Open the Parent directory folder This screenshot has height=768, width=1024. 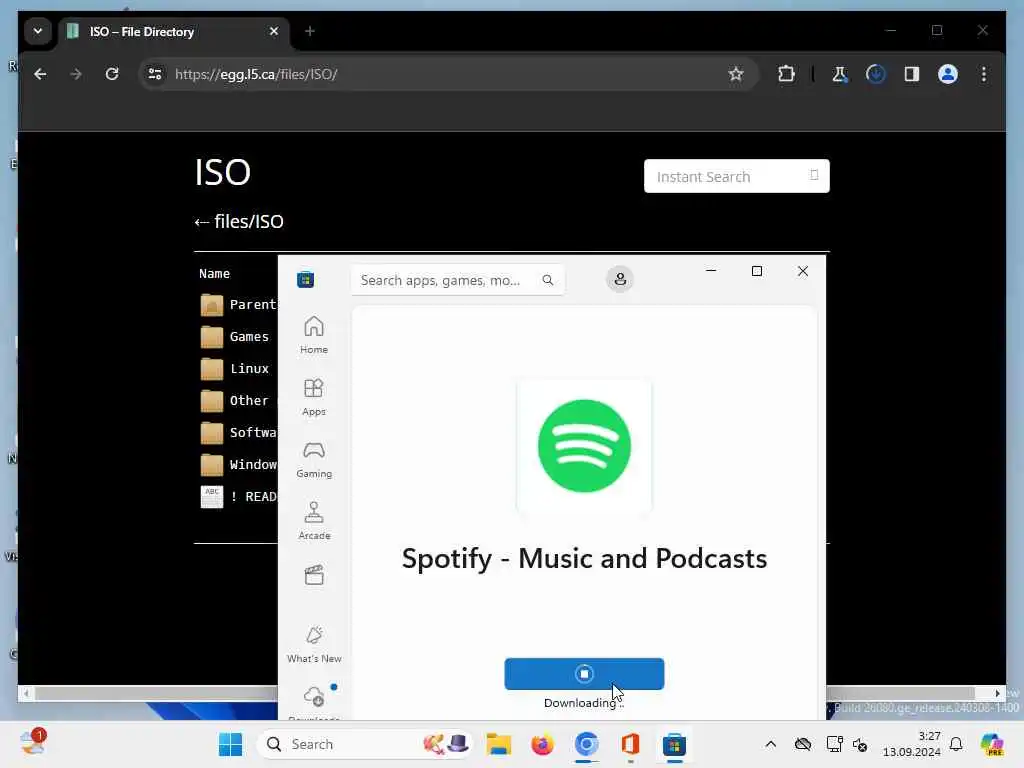pyautogui.click(x=238, y=304)
